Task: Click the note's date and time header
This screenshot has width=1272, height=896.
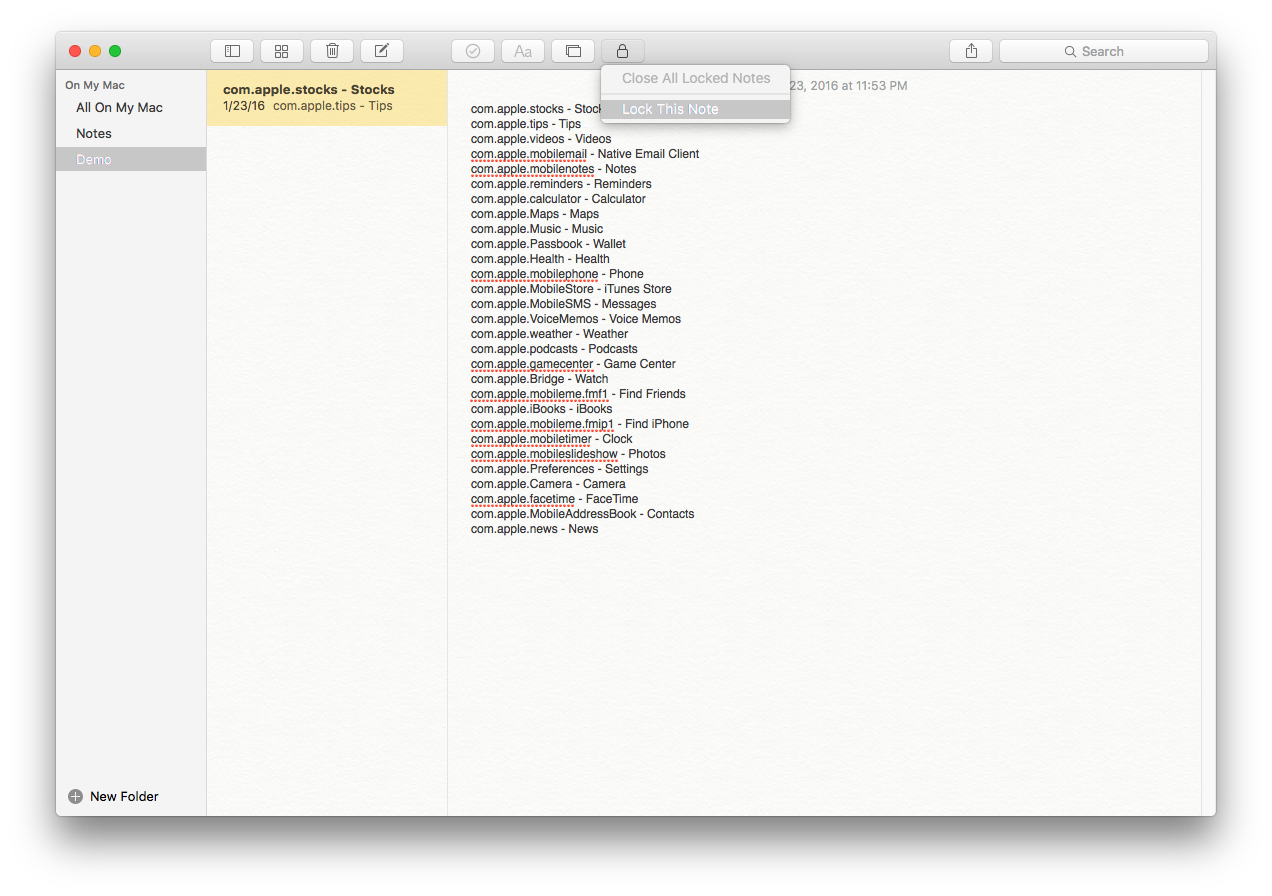Action: [849, 86]
